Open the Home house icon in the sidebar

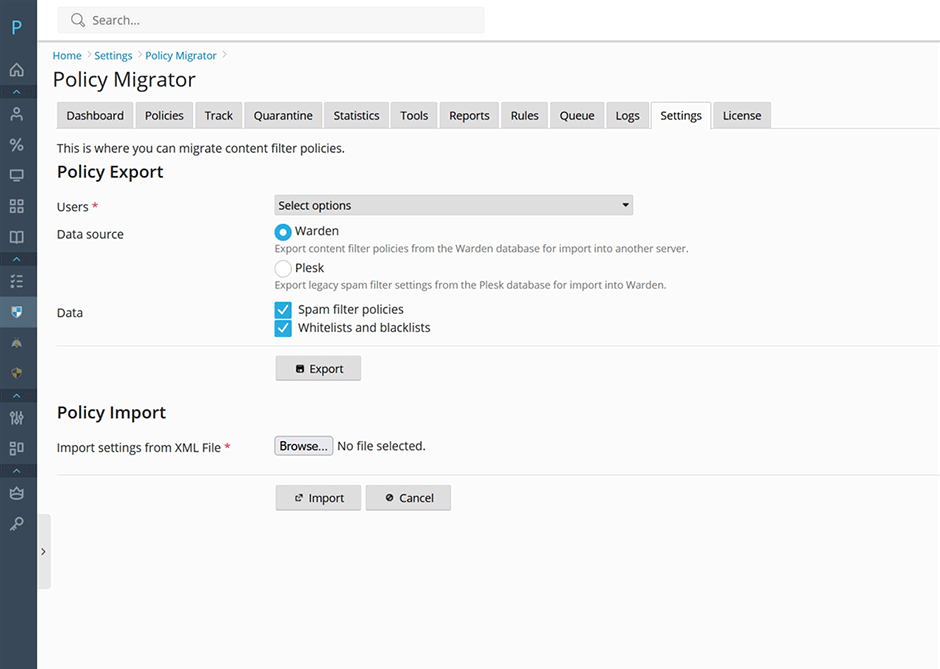[x=17, y=70]
